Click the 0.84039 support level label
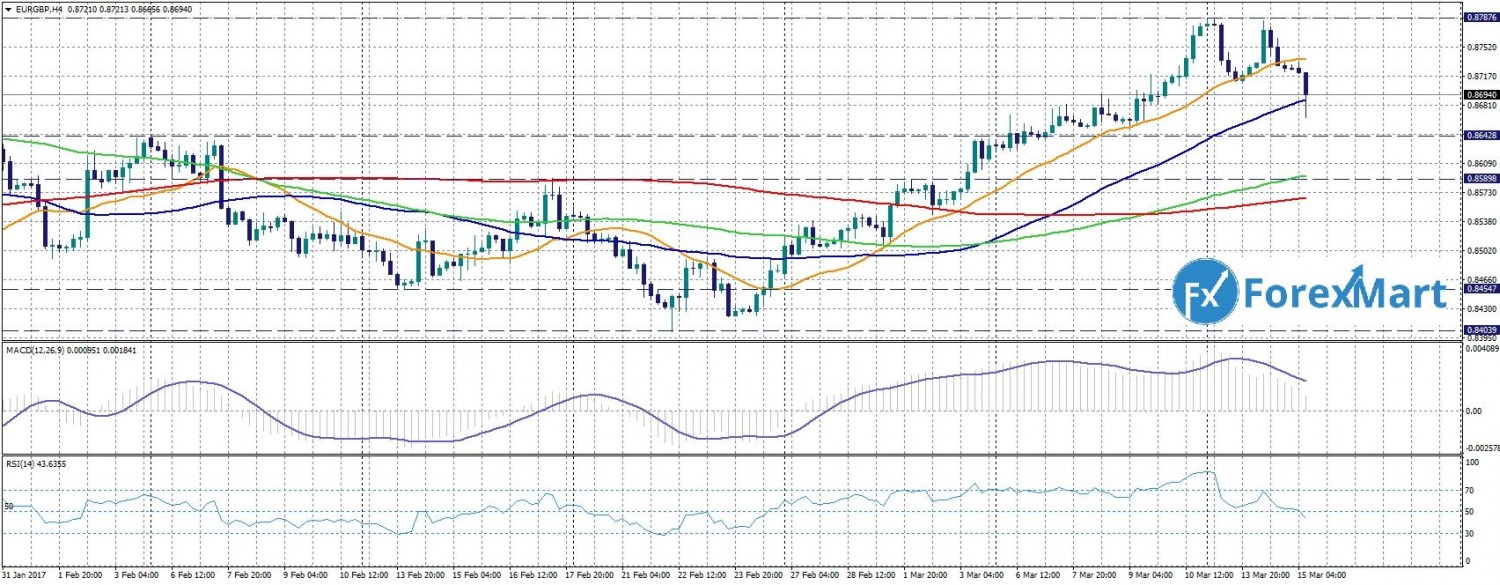The image size is (1500, 585). click(1480, 330)
